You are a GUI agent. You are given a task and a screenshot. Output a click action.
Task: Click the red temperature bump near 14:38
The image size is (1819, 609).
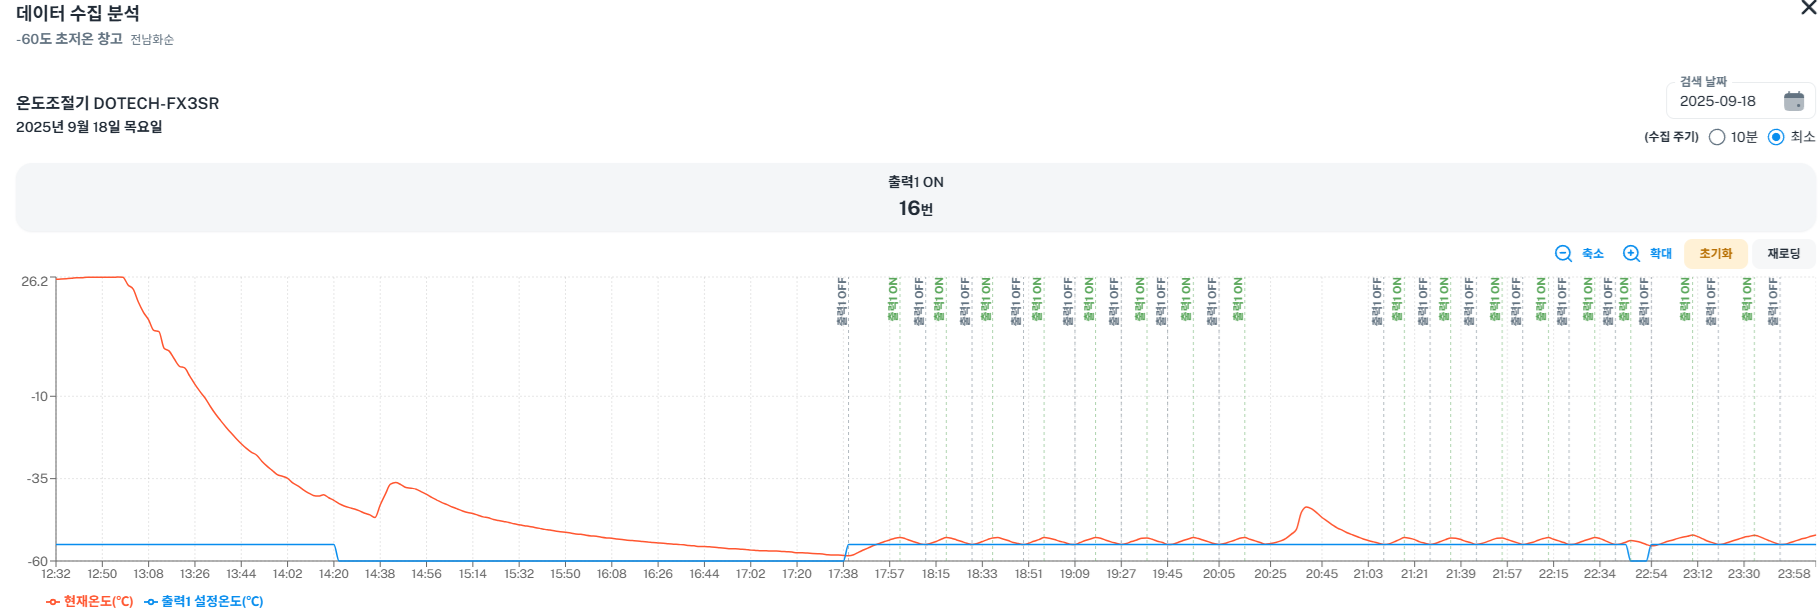[x=395, y=483]
